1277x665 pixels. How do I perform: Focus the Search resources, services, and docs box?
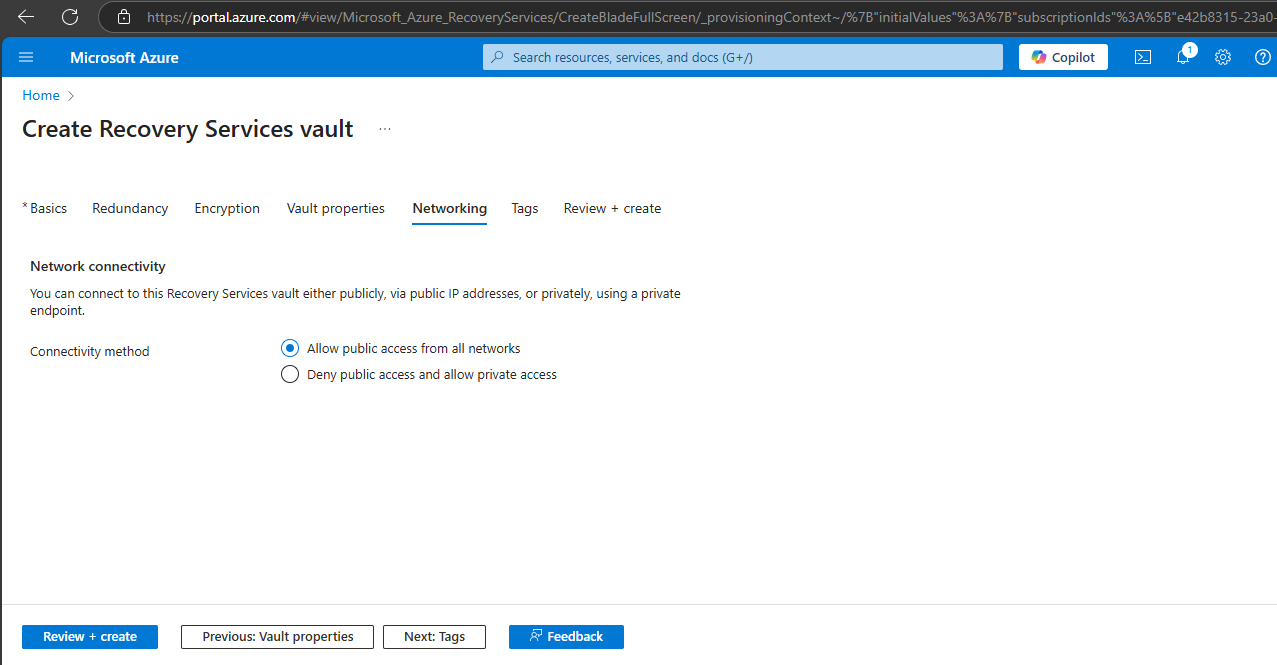coord(742,57)
